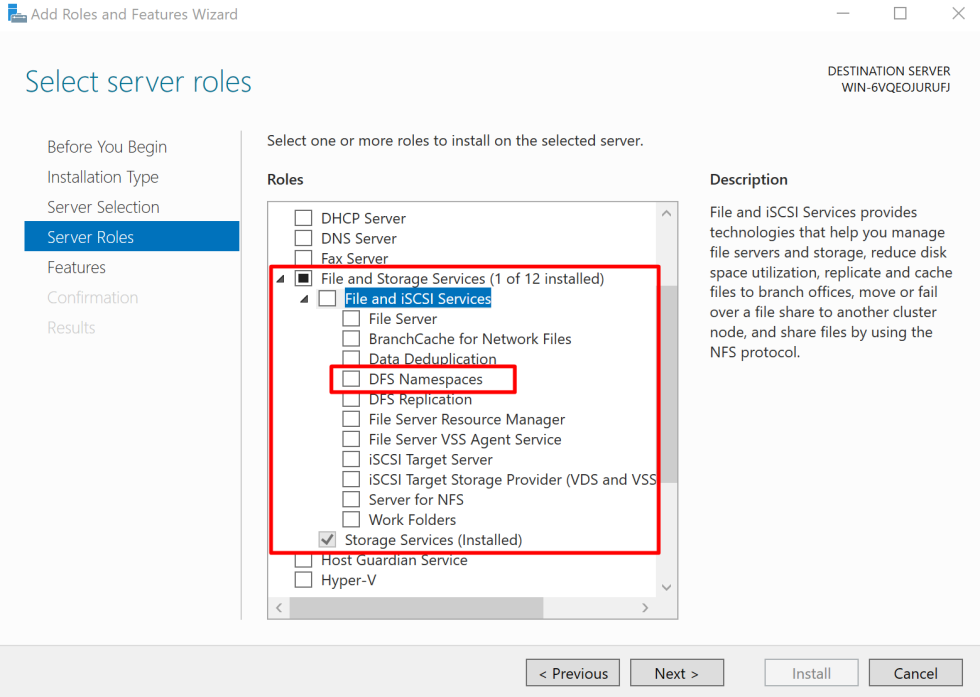The width and height of the screenshot is (980, 697).
Task: Enable the DFS Namespaces role
Action: (351, 378)
